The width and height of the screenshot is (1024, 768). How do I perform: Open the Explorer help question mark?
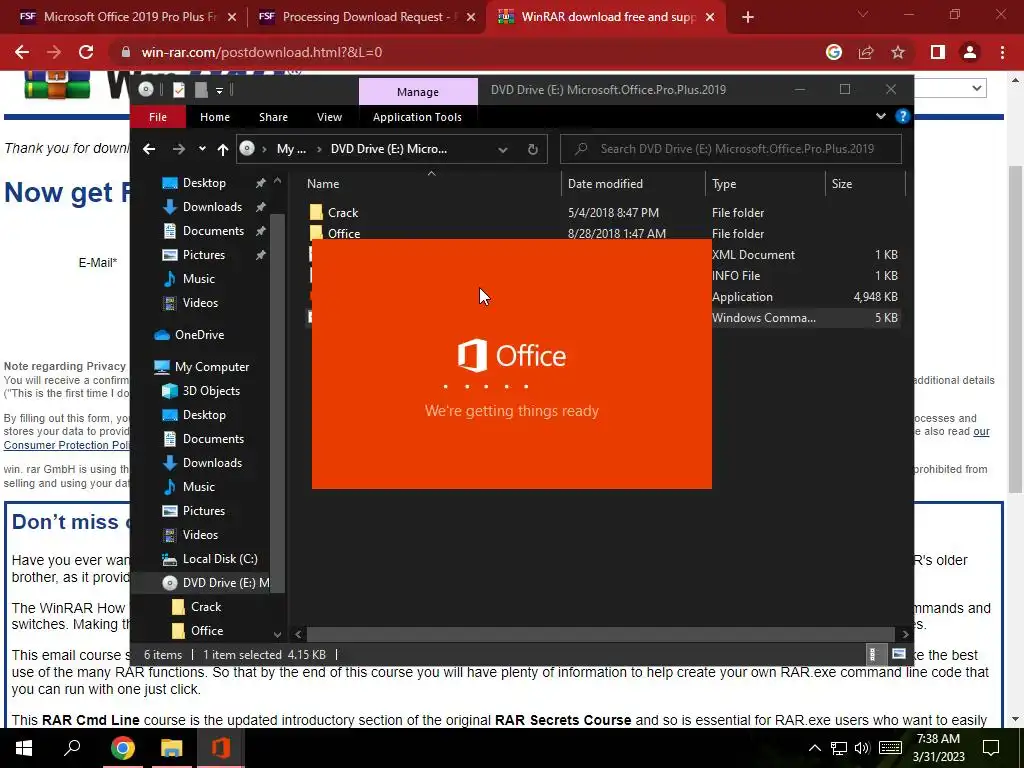903,116
